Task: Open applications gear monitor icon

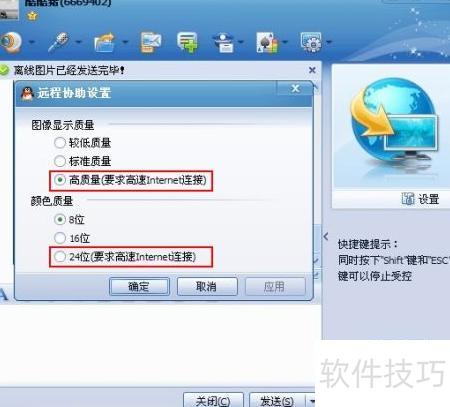Action: (x=311, y=42)
